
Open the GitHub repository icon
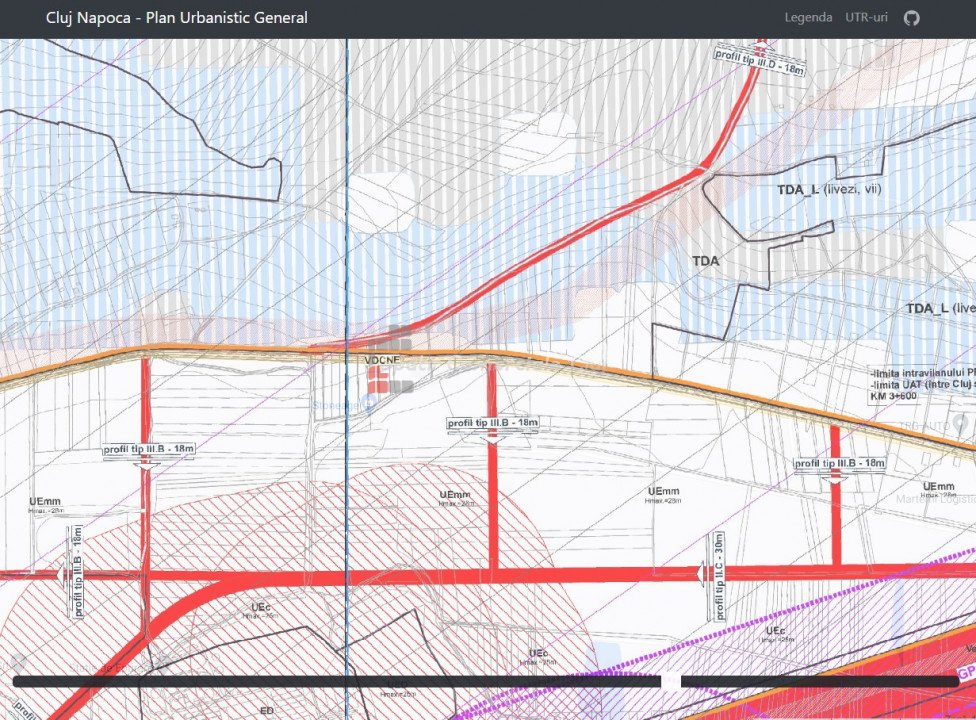[x=911, y=18]
